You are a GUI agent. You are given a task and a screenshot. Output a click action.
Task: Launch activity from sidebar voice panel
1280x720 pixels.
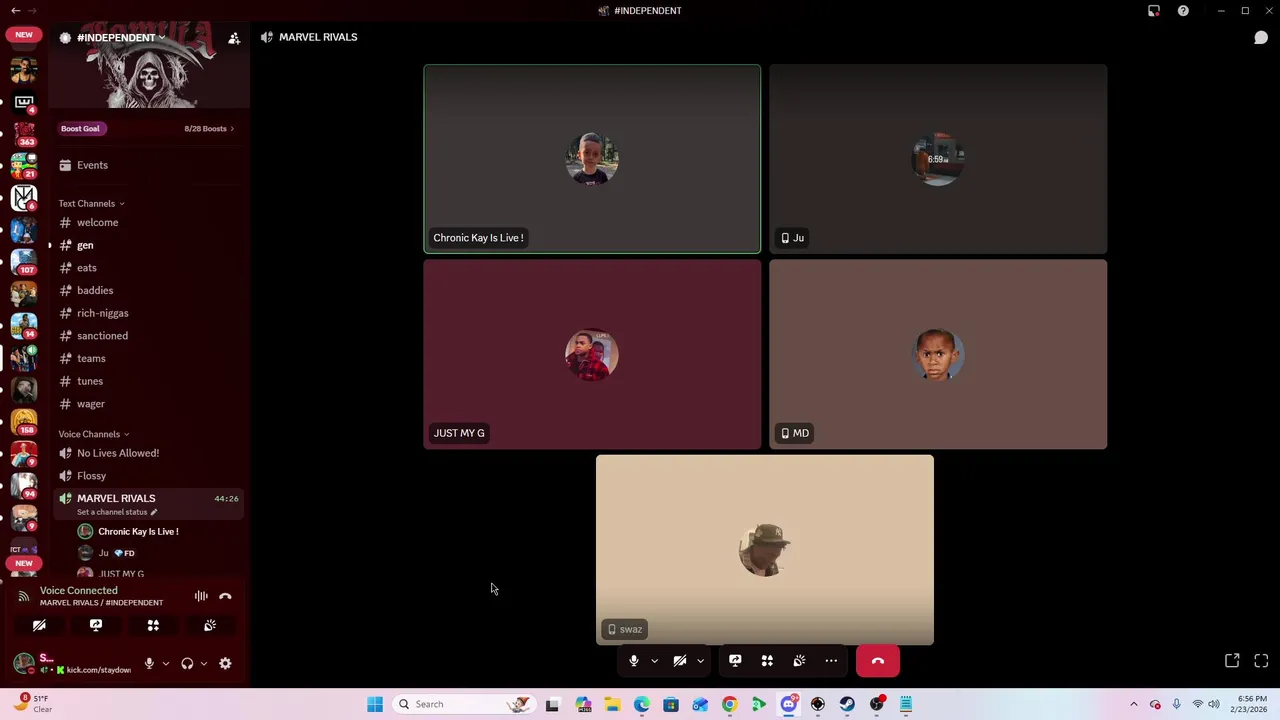pos(153,625)
